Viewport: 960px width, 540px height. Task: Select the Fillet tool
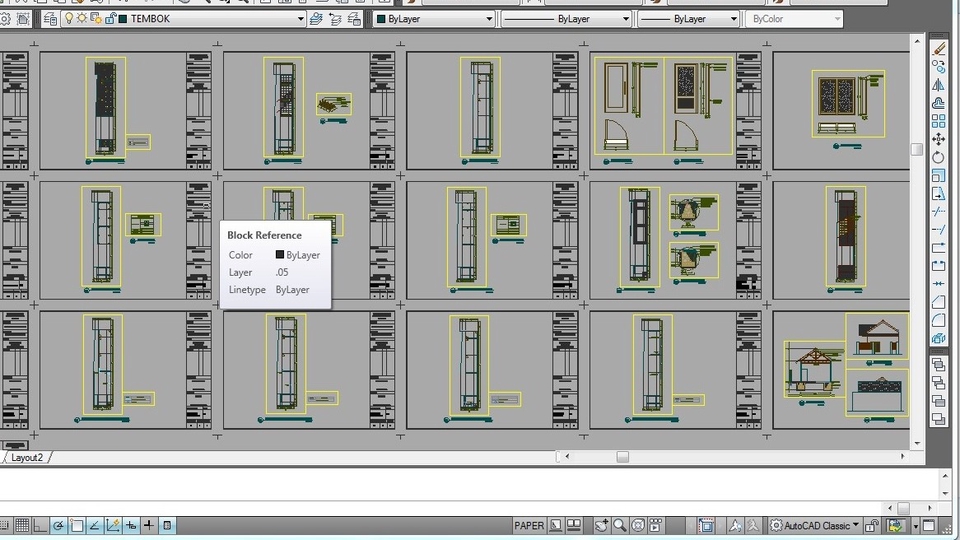coord(939,320)
